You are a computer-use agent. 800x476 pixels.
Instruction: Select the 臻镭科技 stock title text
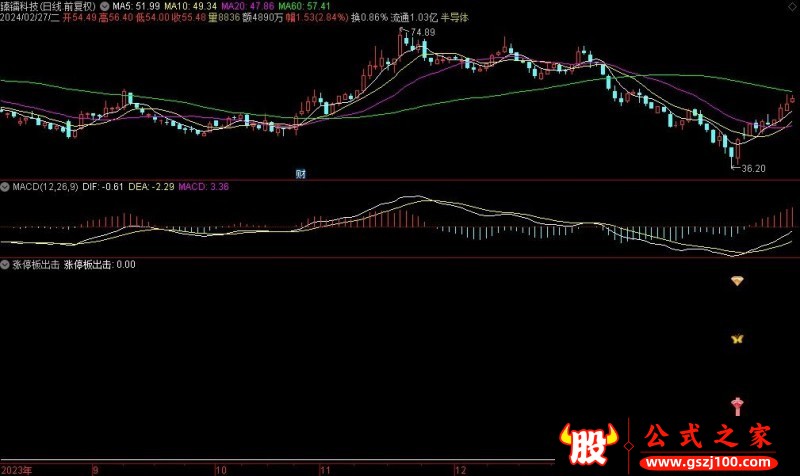[19, 6]
